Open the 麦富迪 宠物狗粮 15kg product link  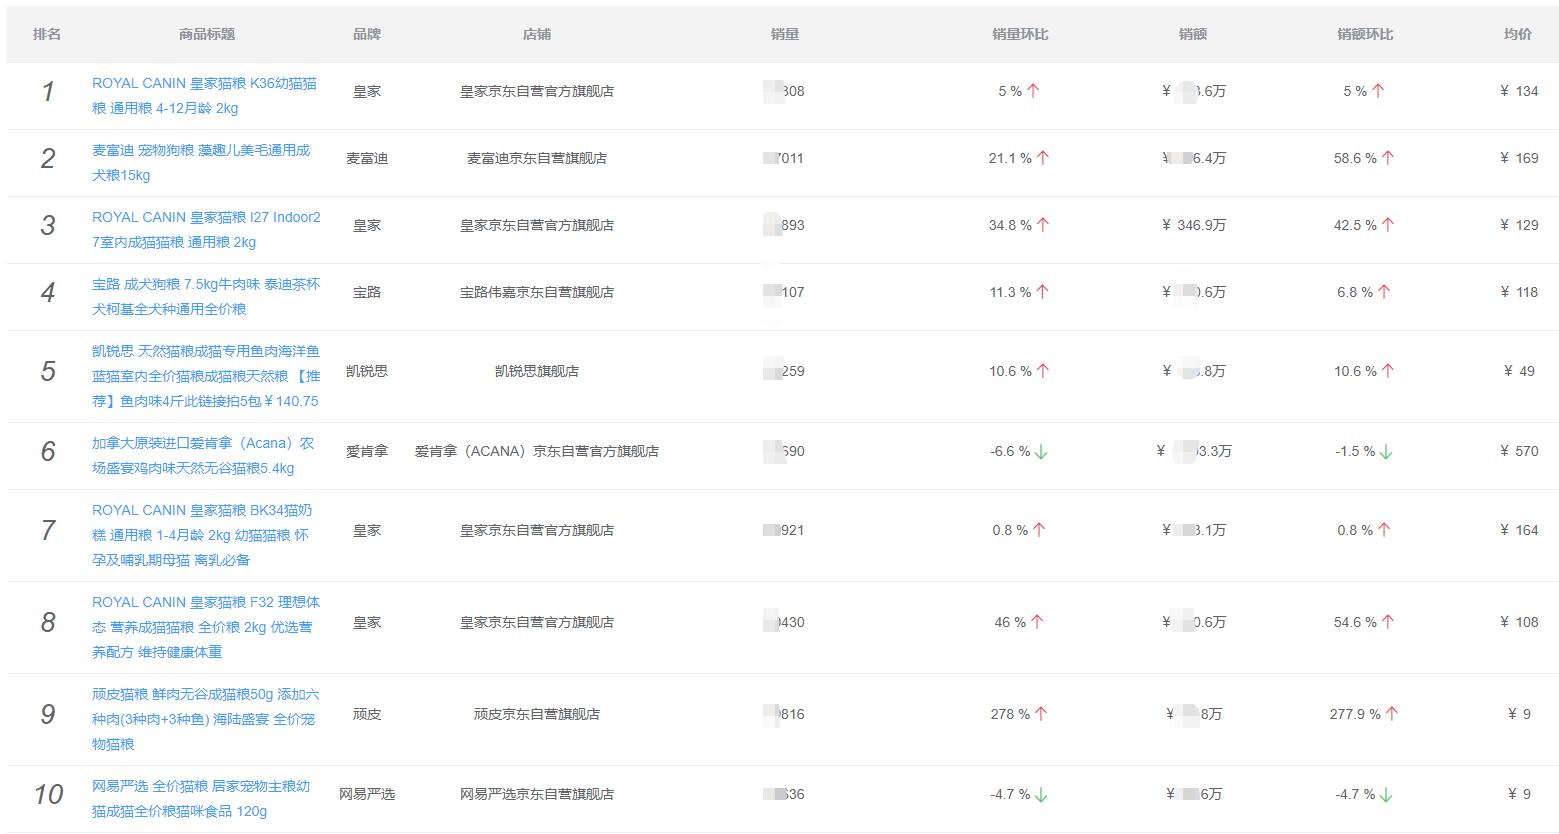pyautogui.click(x=201, y=163)
